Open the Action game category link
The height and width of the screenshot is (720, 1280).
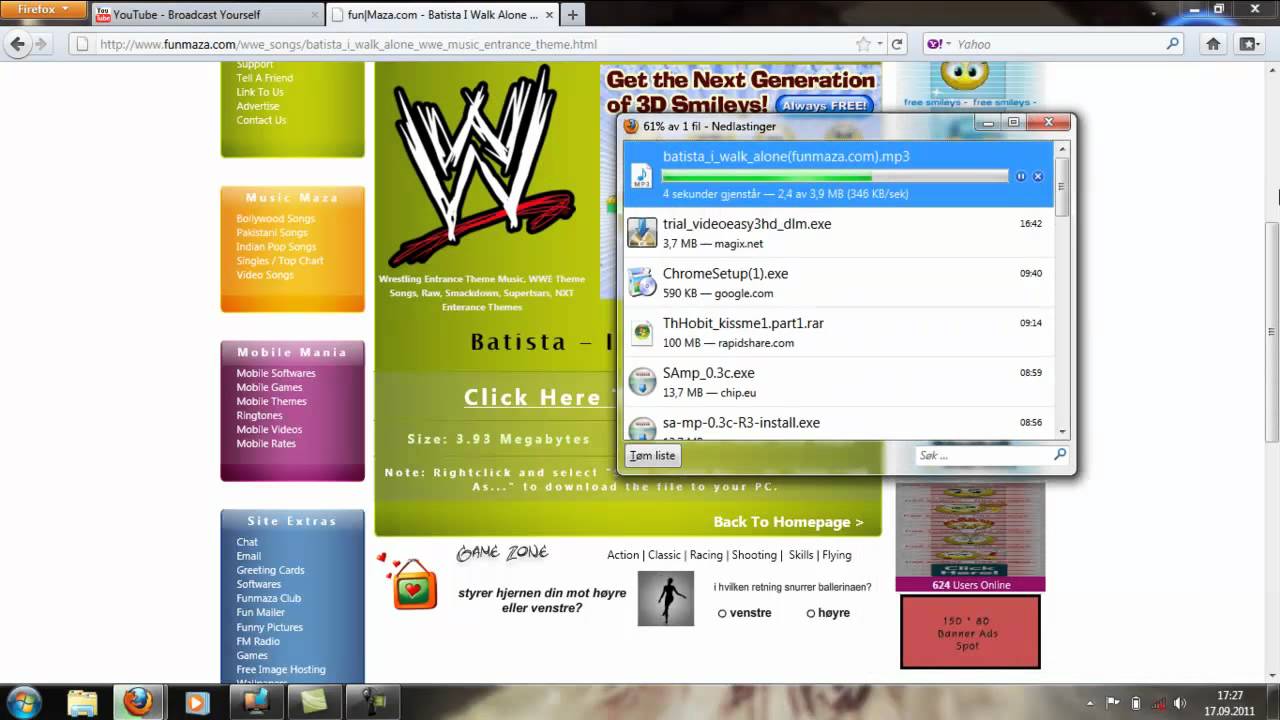(623, 555)
